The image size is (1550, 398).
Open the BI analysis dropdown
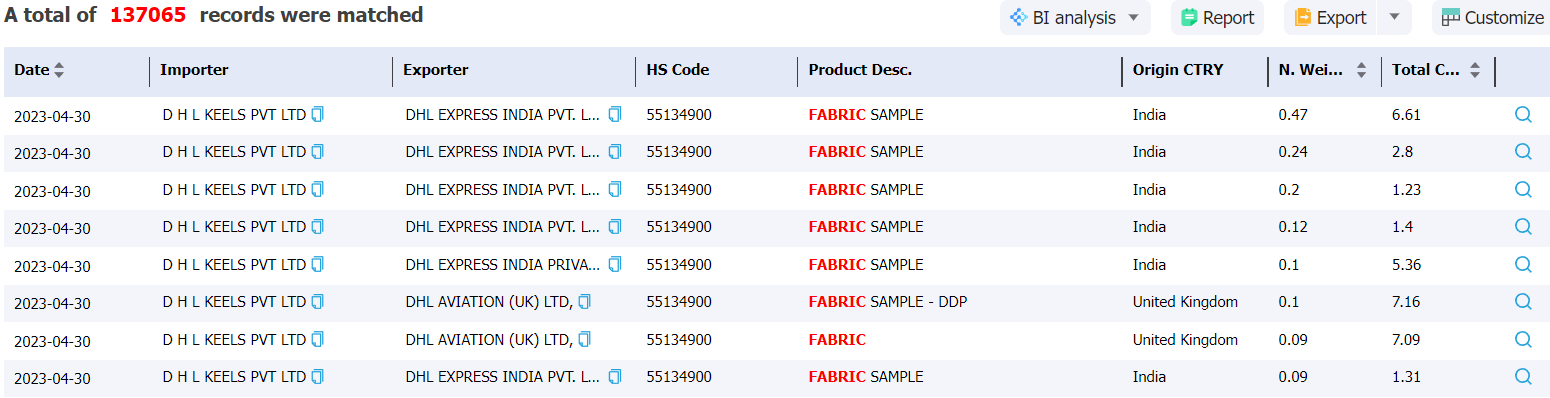coord(1075,17)
